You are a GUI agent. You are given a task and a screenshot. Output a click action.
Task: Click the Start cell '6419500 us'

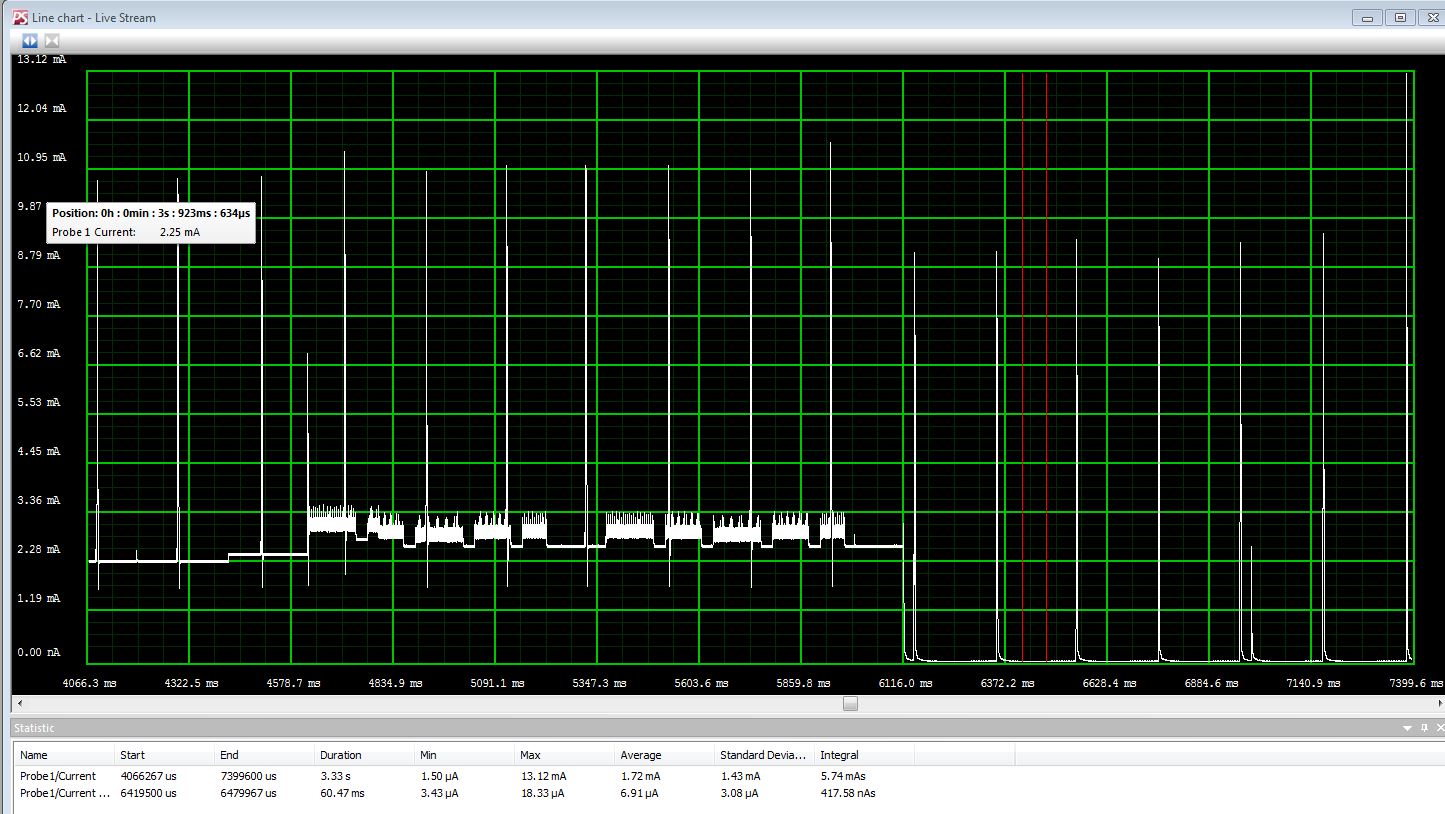click(x=148, y=793)
